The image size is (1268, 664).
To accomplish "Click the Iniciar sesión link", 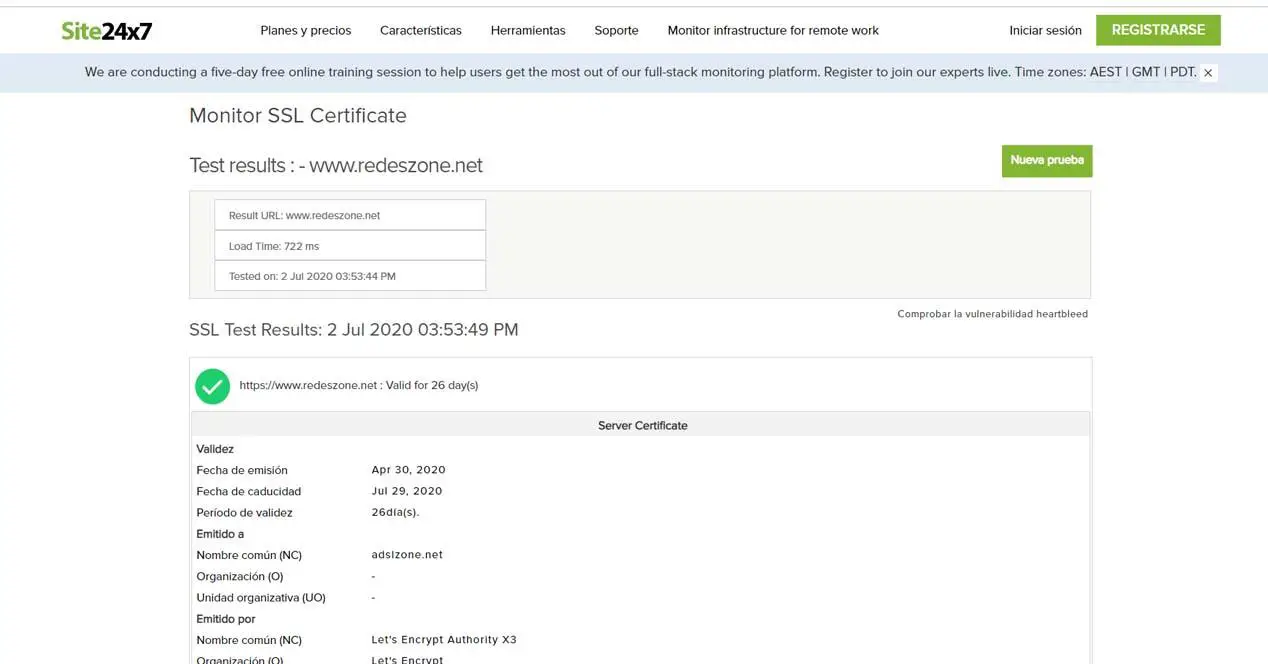I will point(1045,31).
